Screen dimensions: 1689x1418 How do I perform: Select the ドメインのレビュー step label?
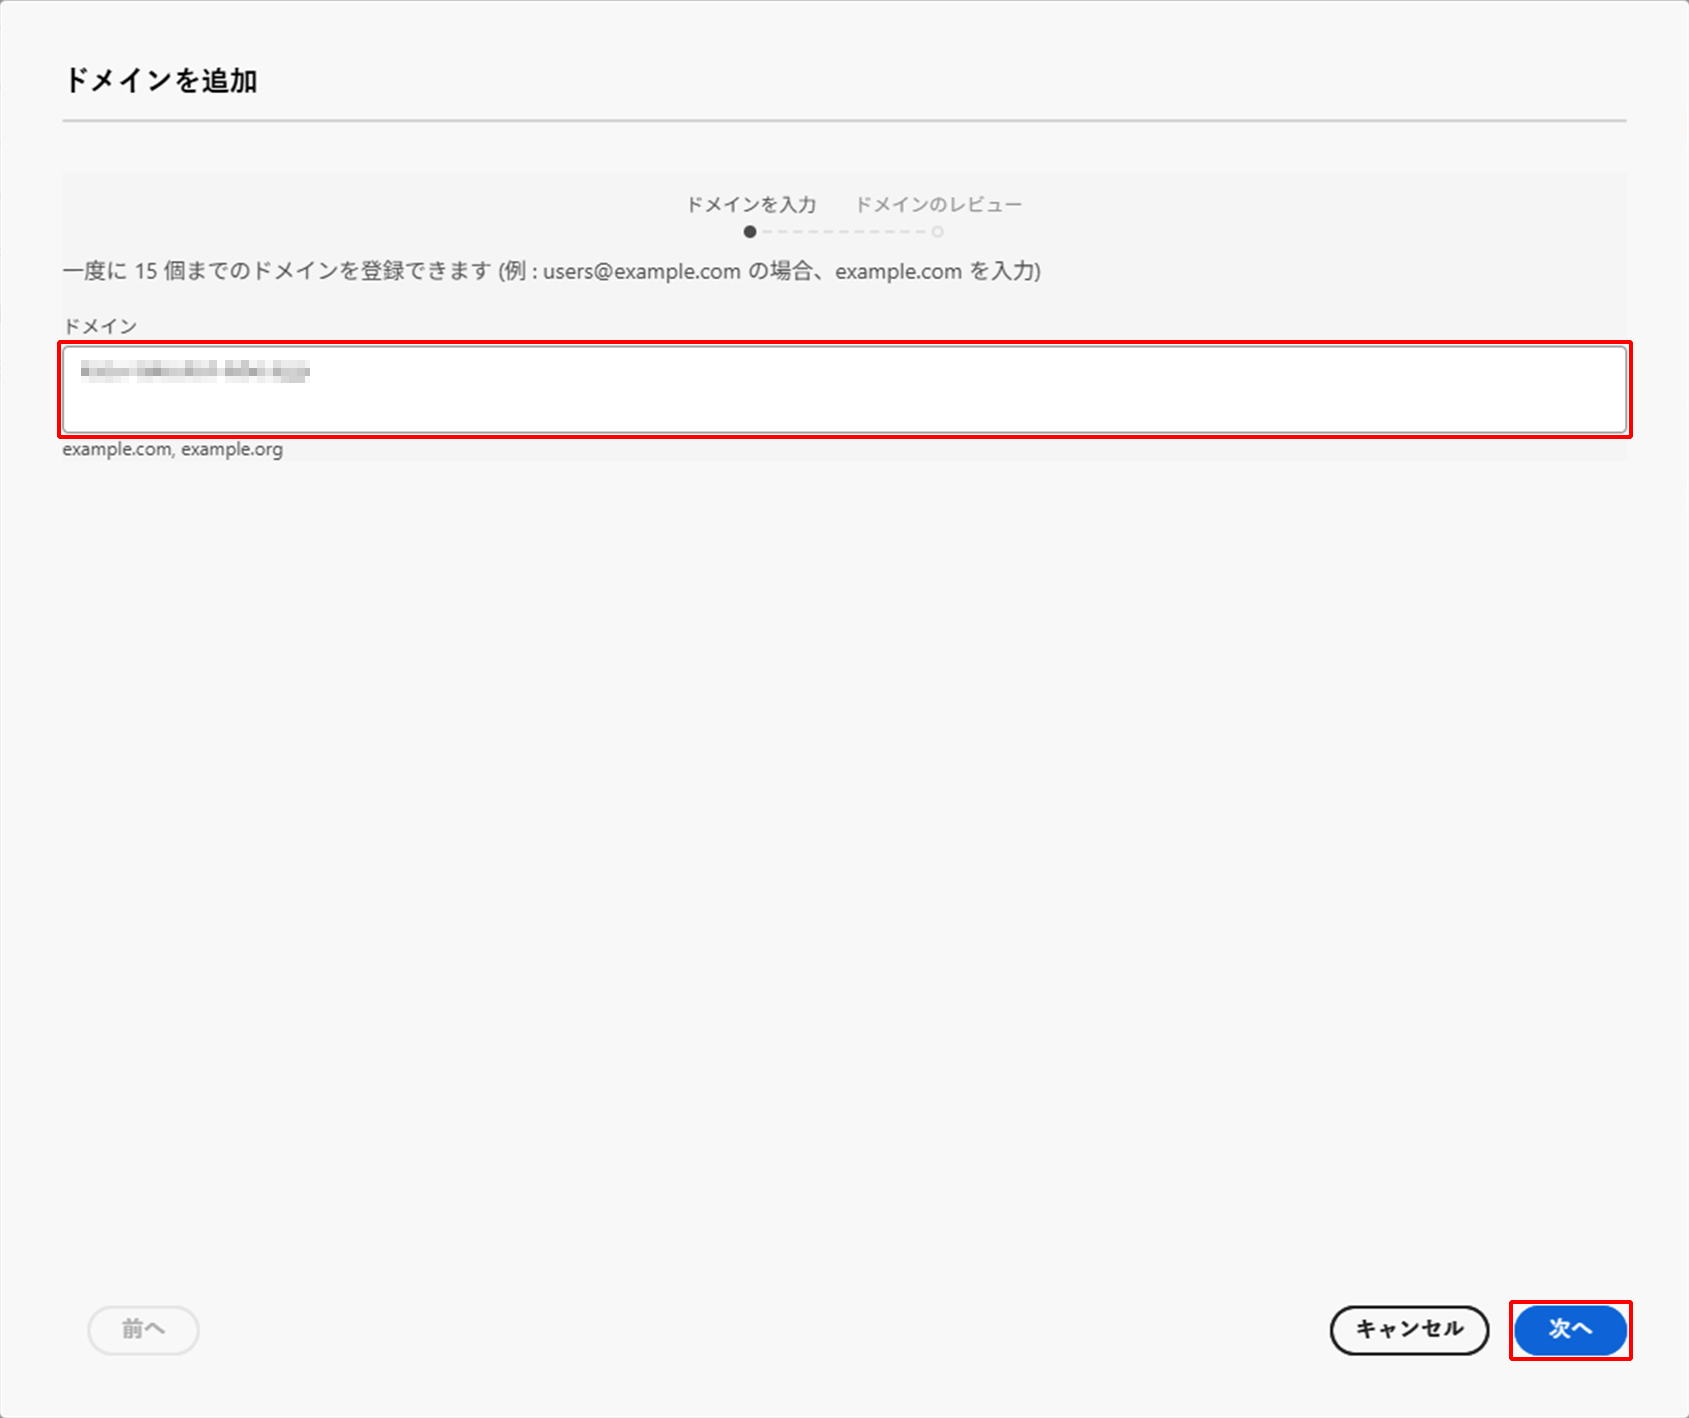tap(938, 205)
